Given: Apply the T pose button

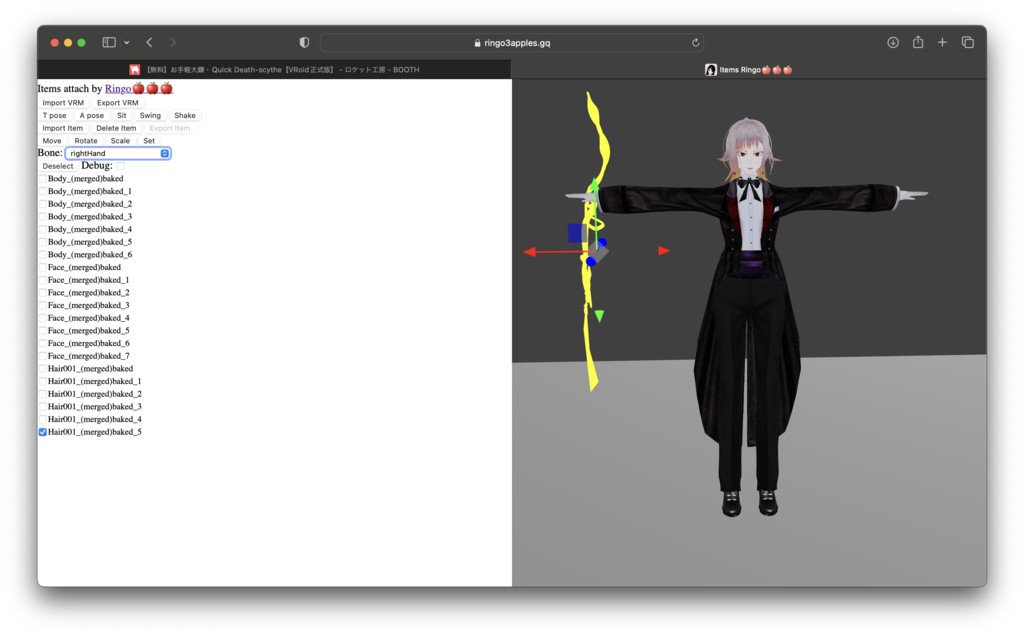Looking at the screenshot, I should [x=54, y=115].
